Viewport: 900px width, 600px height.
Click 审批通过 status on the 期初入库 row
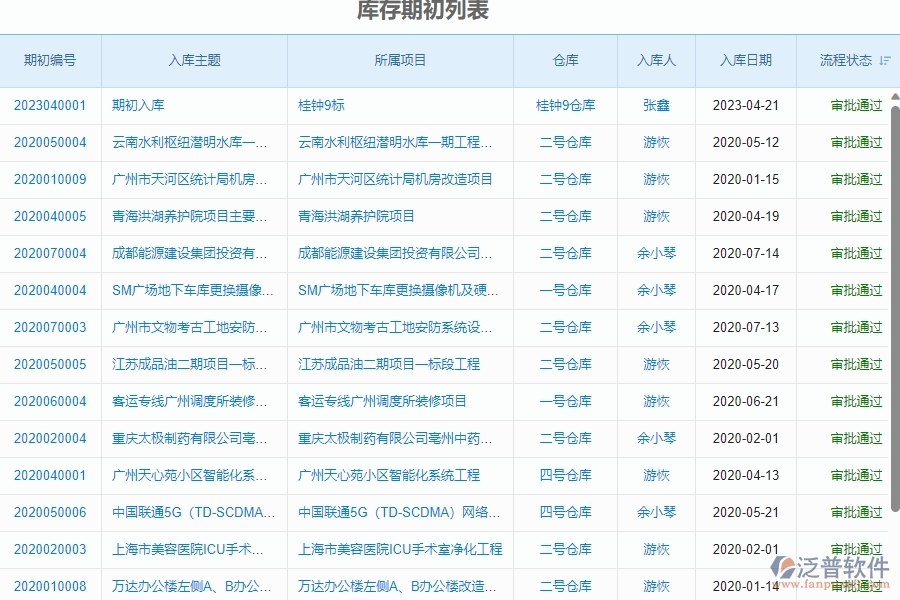pyautogui.click(x=855, y=105)
